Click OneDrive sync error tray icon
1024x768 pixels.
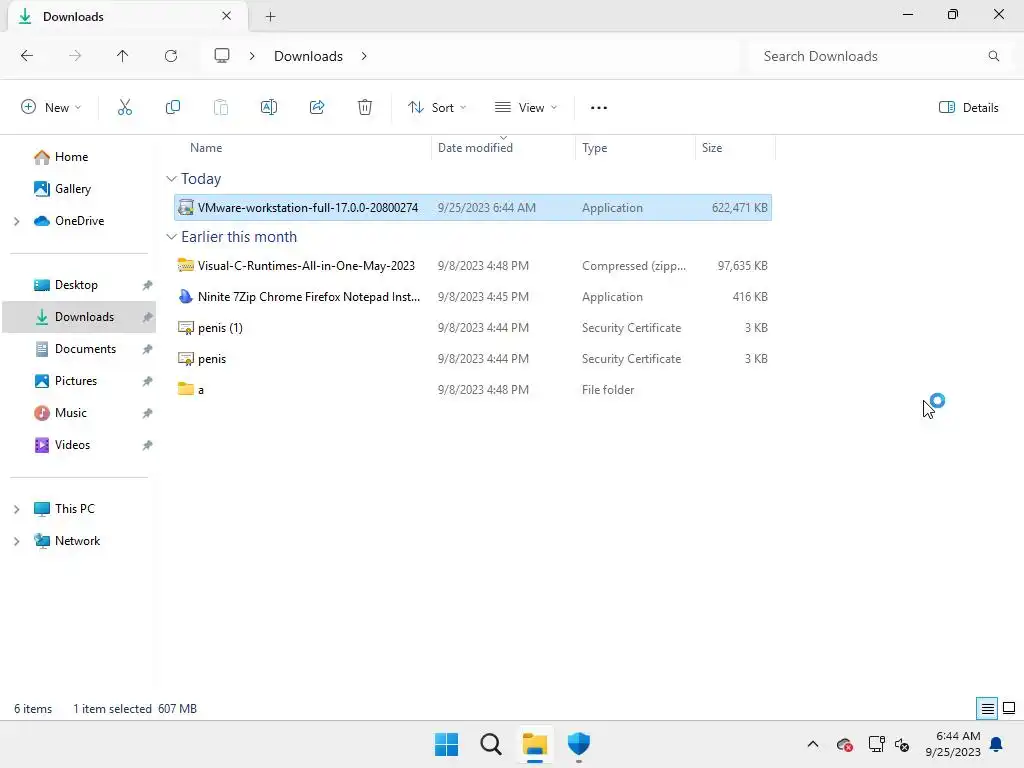coord(844,744)
